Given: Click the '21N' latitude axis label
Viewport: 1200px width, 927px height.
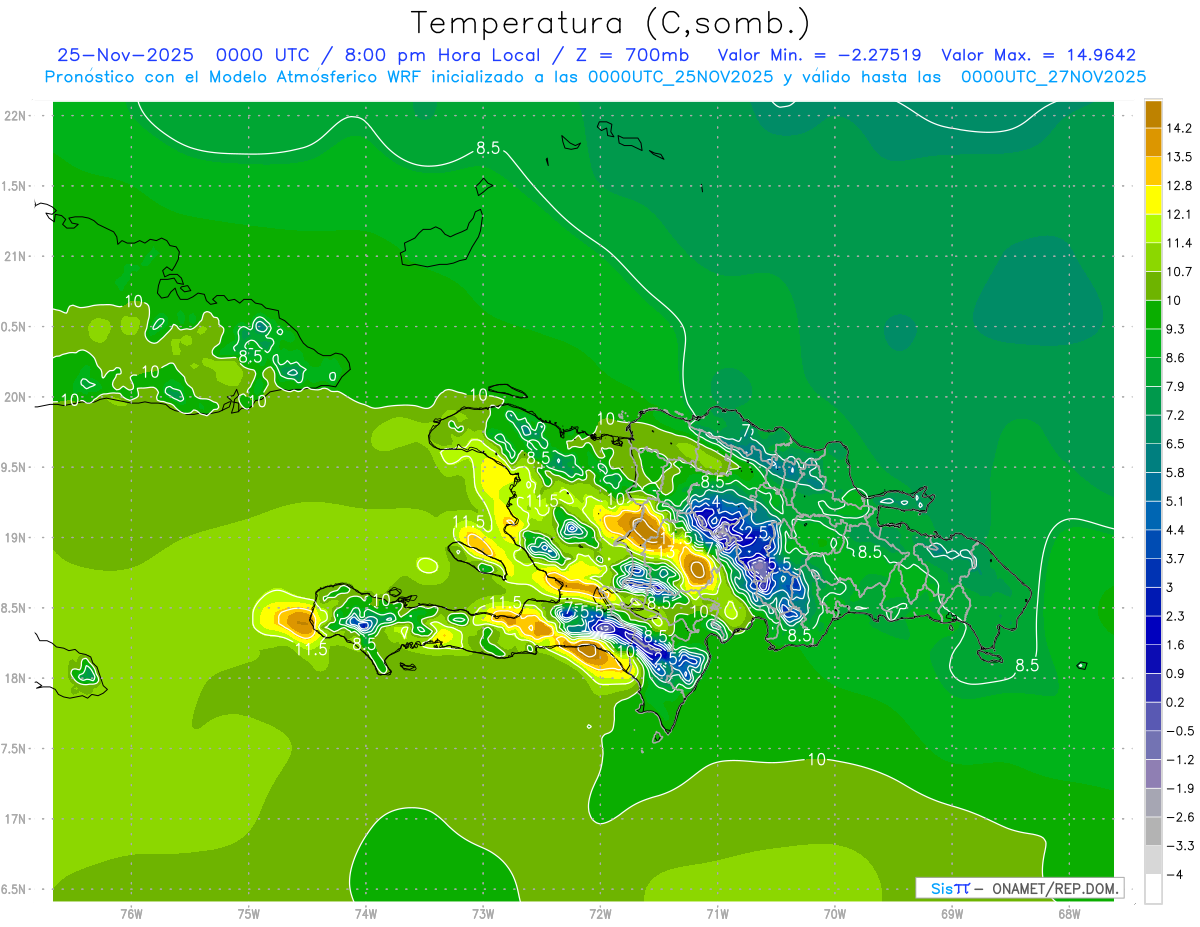Looking at the screenshot, I should point(16,256).
